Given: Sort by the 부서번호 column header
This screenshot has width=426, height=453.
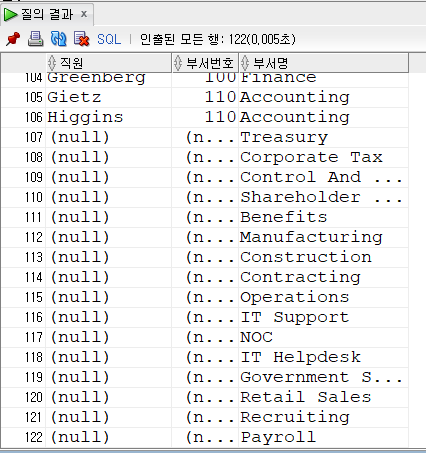Looking at the screenshot, I should pos(205,63).
